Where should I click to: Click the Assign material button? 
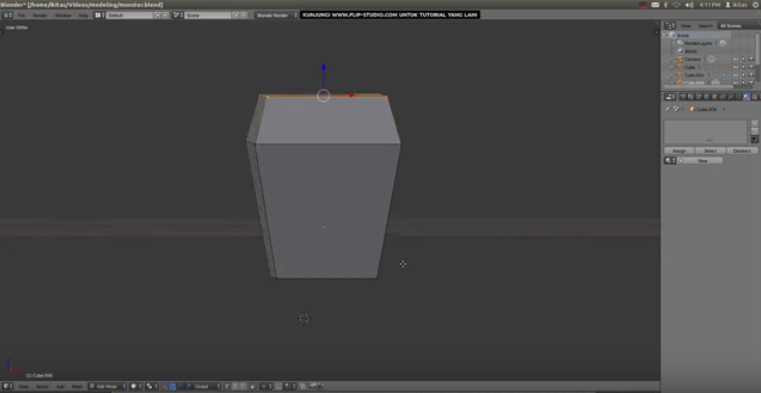679,151
